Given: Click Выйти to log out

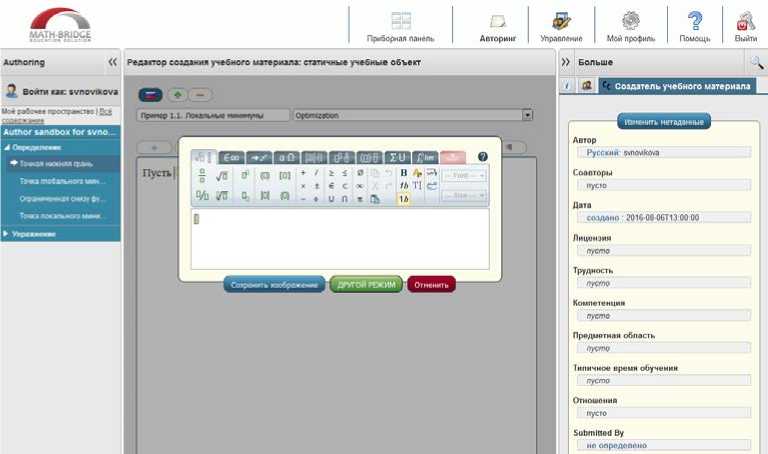Looking at the screenshot, I should click(745, 27).
